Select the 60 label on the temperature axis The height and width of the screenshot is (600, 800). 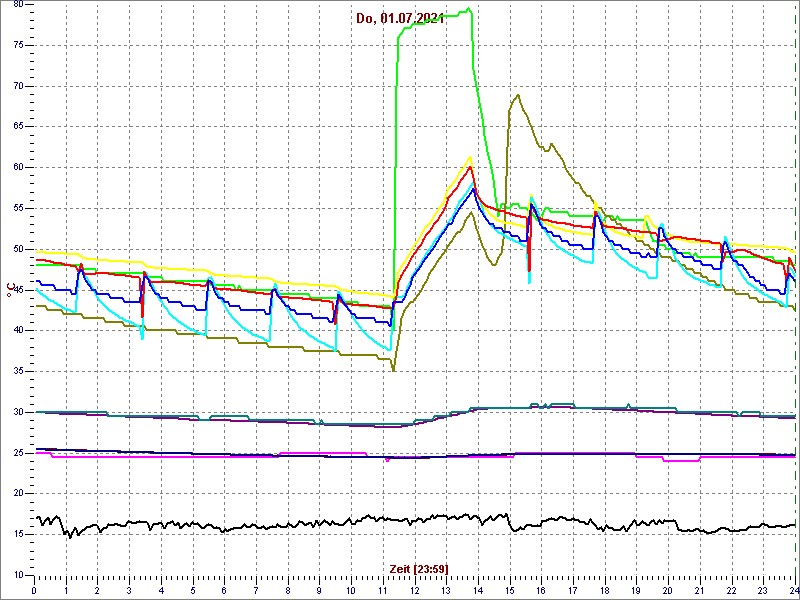tap(17, 168)
